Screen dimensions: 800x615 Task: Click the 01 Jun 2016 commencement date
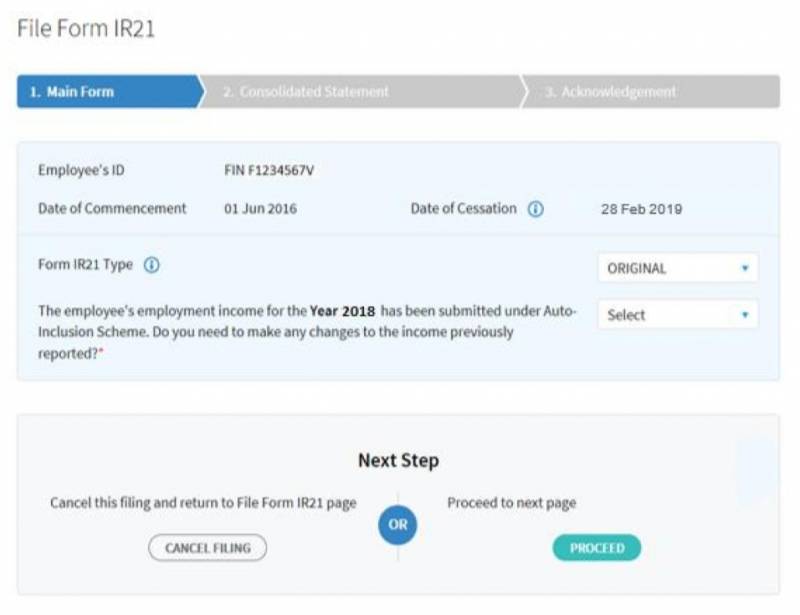click(x=260, y=209)
